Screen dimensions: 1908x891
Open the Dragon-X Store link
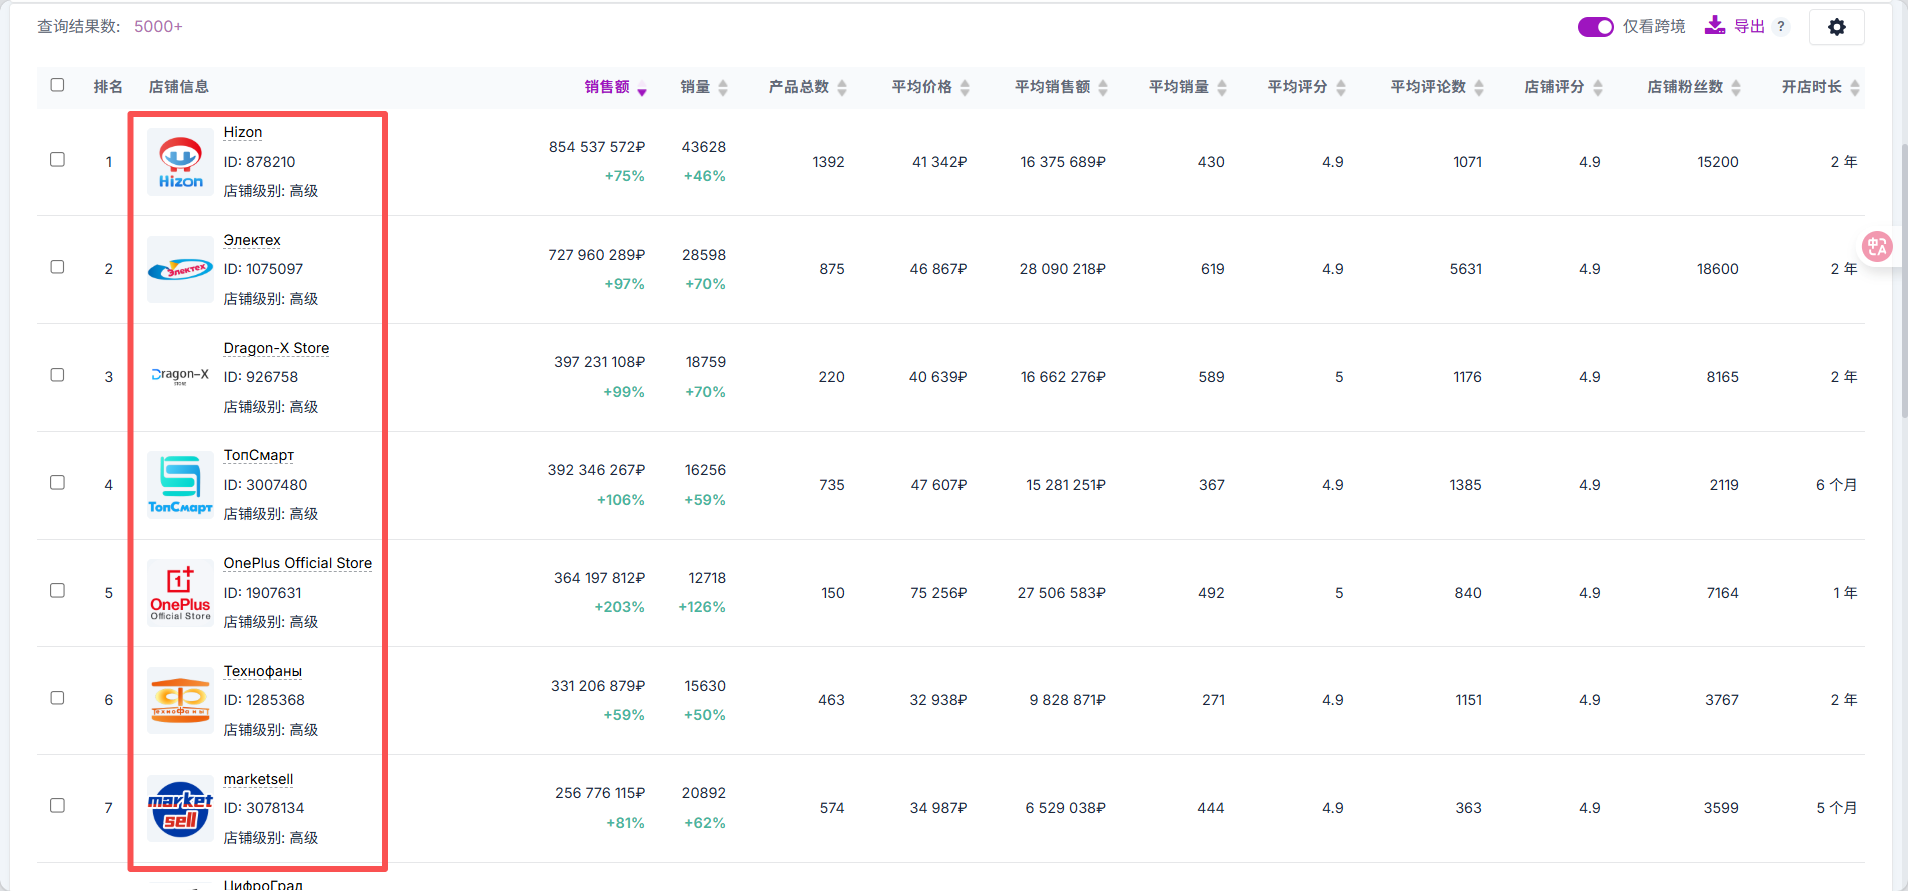pyautogui.click(x=276, y=348)
